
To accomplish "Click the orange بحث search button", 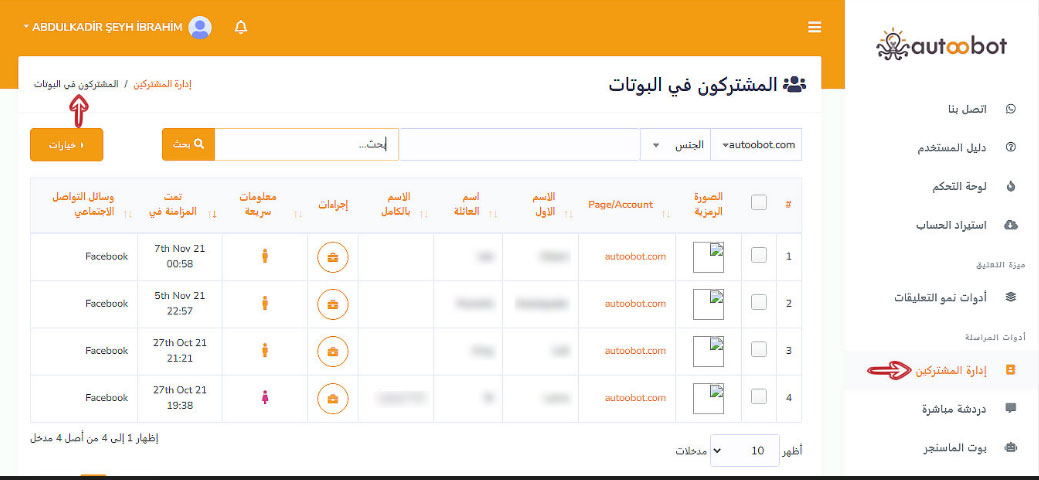I will [188, 145].
